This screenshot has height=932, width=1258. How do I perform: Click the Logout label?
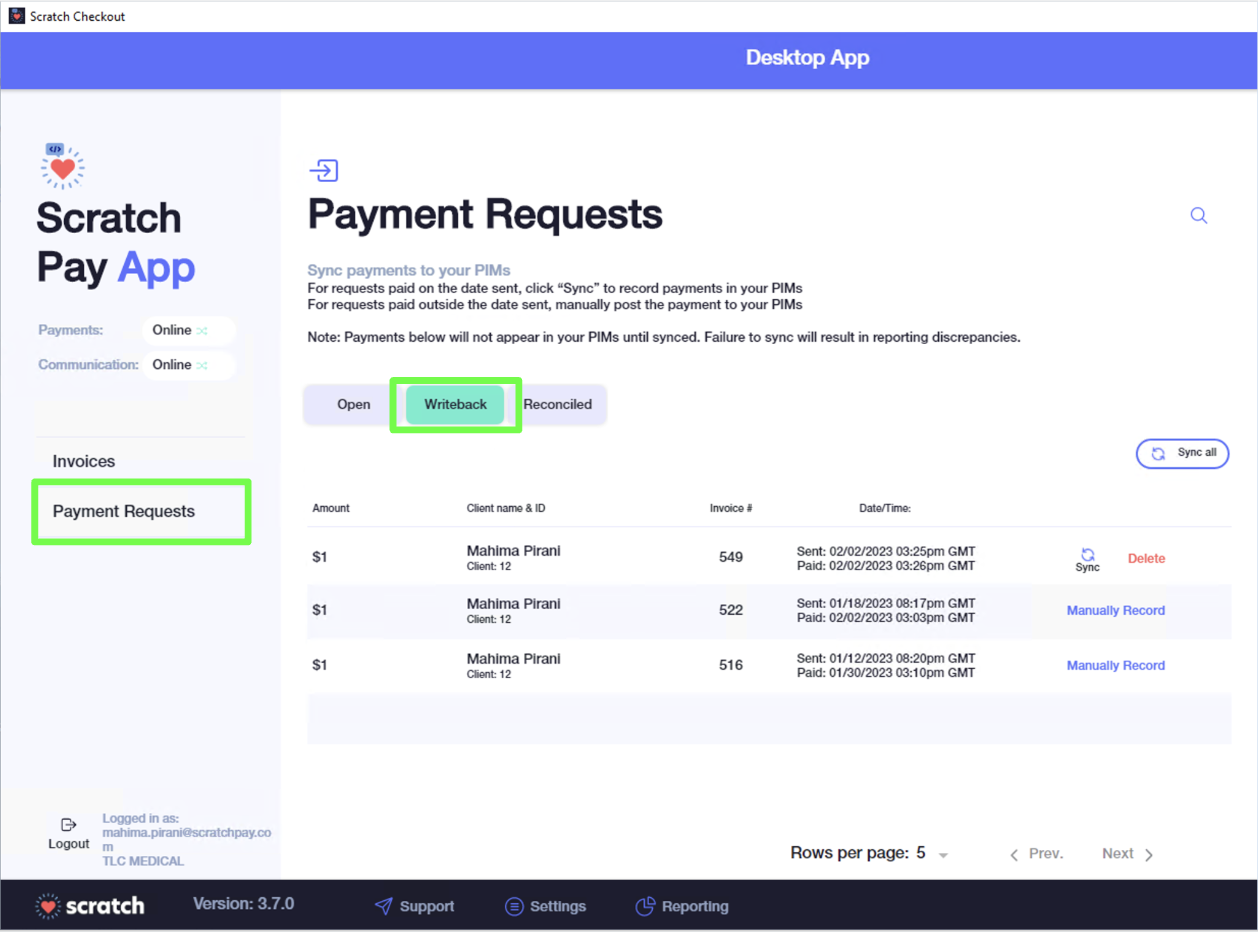(69, 844)
